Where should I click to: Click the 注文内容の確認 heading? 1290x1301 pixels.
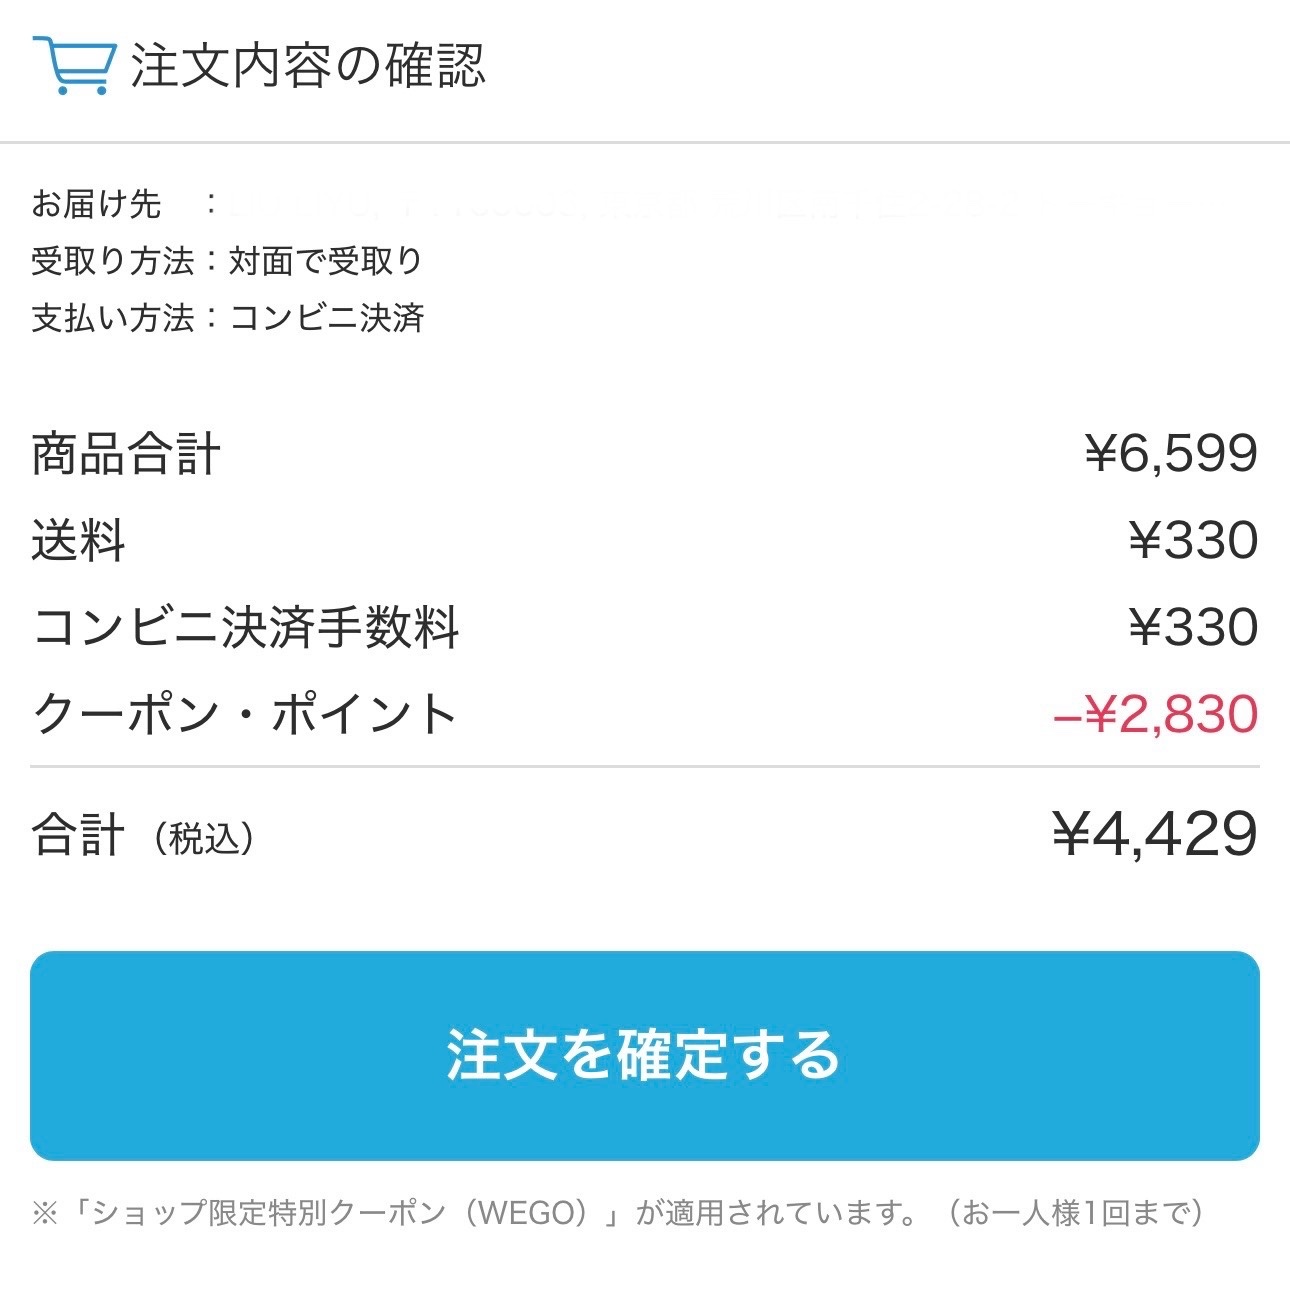click(x=308, y=66)
